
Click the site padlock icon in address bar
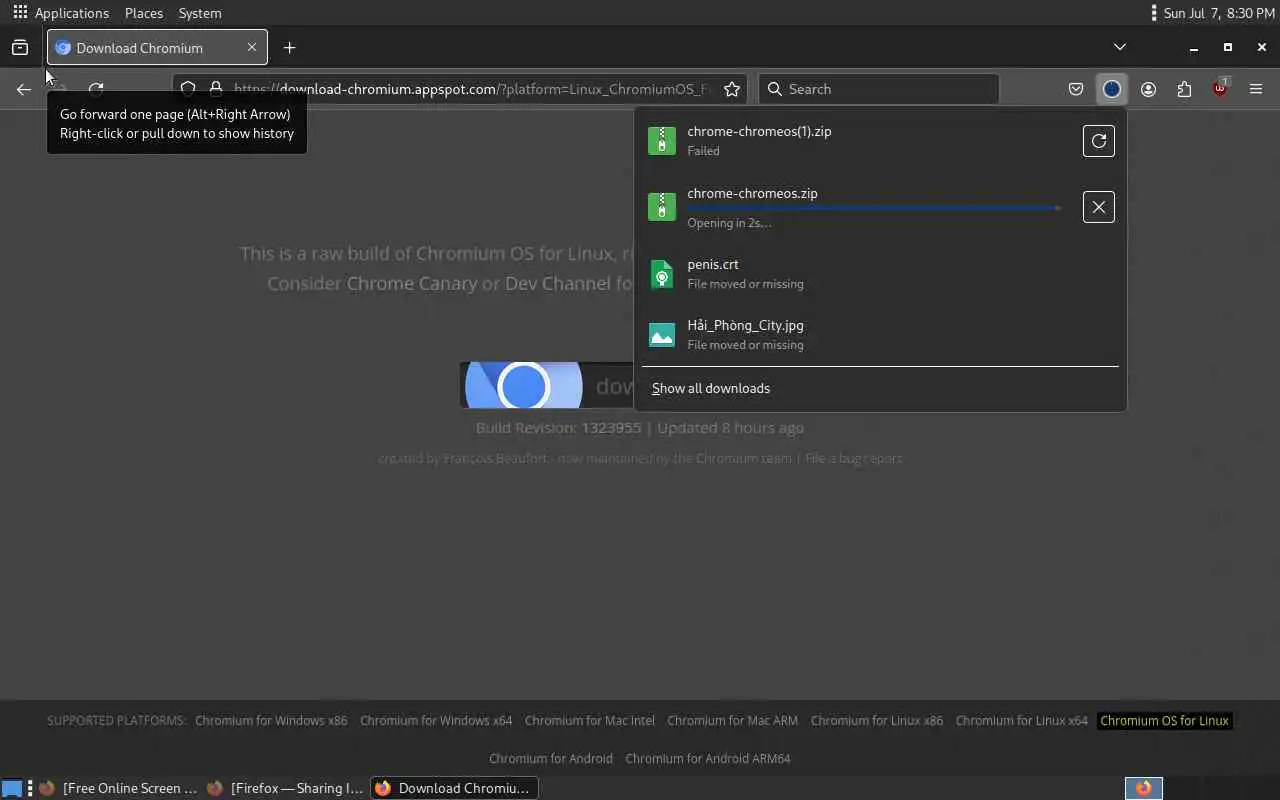click(x=215, y=89)
